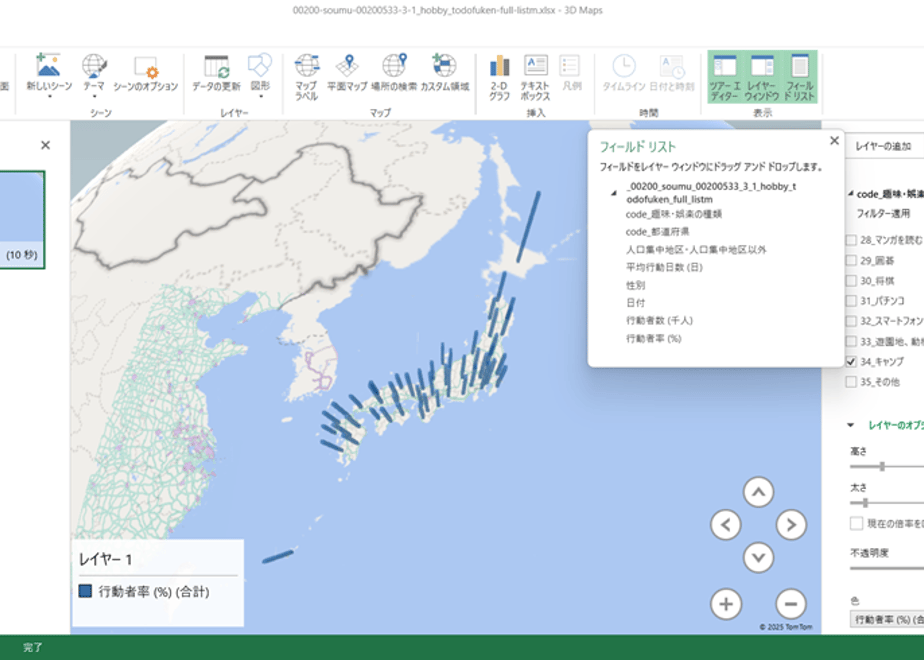
Task: Open the Themes (テーマ) icon
Action: (94, 65)
